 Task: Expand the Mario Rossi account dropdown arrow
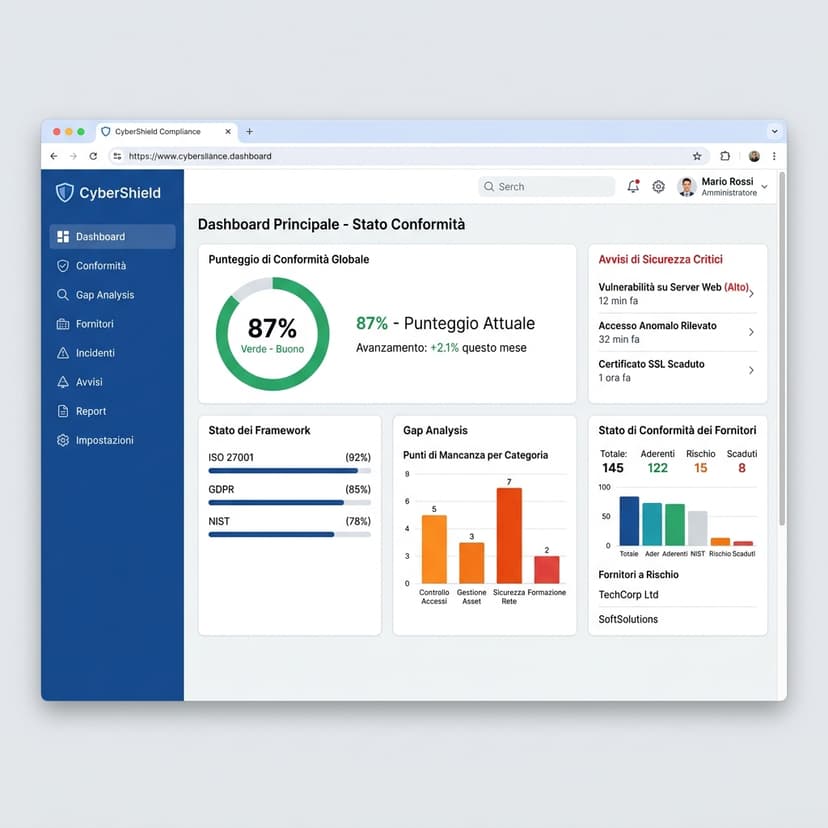pyautogui.click(x=764, y=187)
